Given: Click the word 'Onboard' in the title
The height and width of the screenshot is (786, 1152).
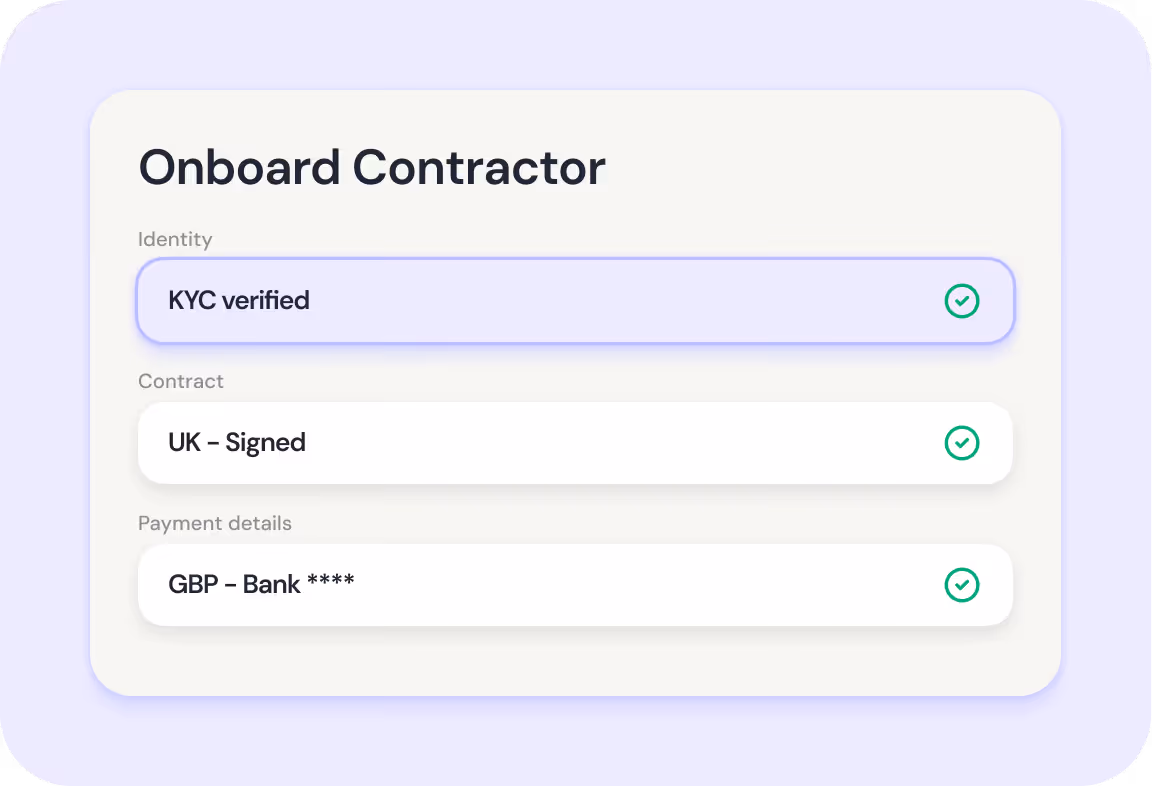Looking at the screenshot, I should tap(240, 168).
